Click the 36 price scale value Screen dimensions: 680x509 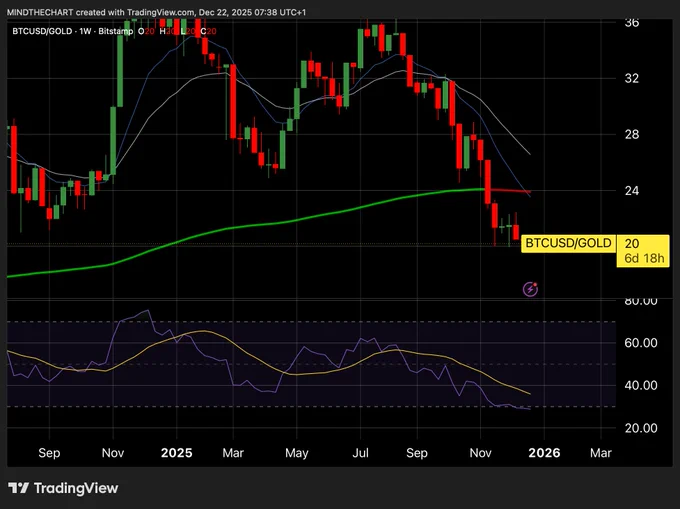(x=632, y=23)
